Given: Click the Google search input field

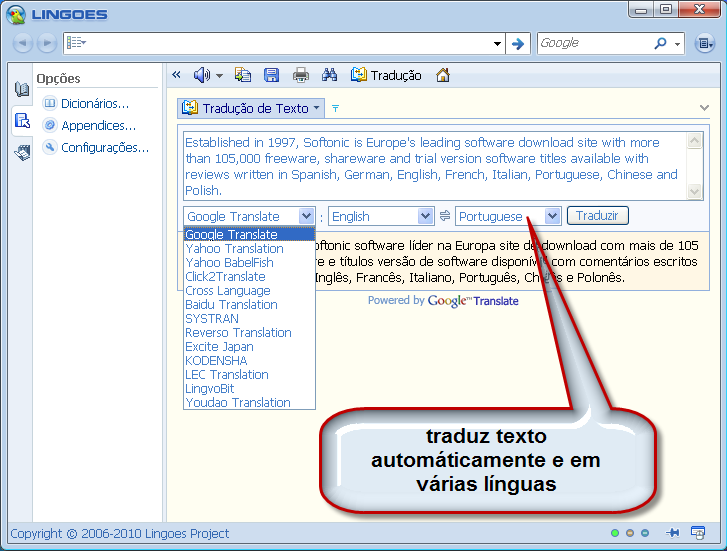Looking at the screenshot, I should click(595, 44).
